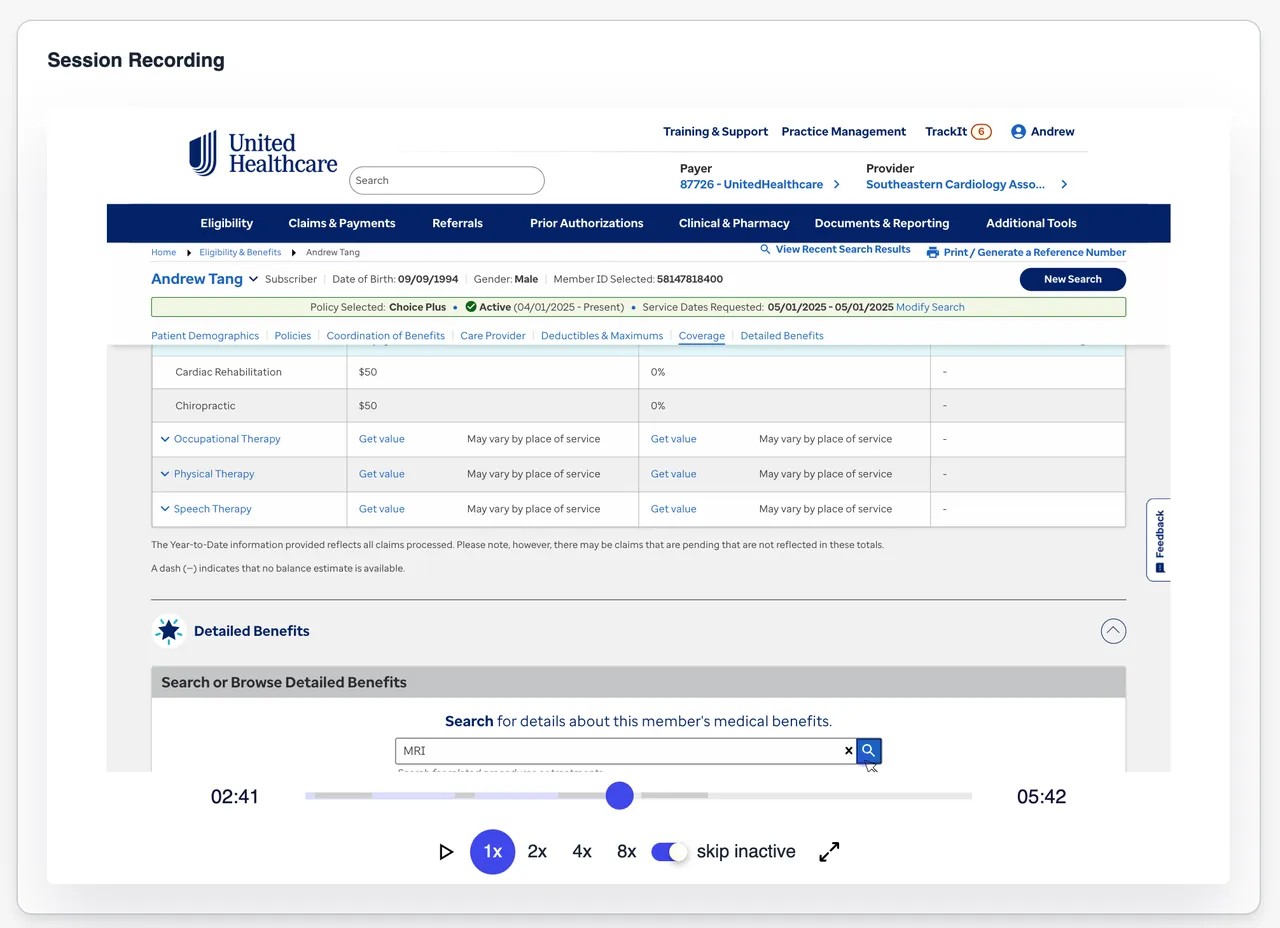The image size is (1280, 928).
Task: Open Training & Support link
Action: tap(716, 132)
